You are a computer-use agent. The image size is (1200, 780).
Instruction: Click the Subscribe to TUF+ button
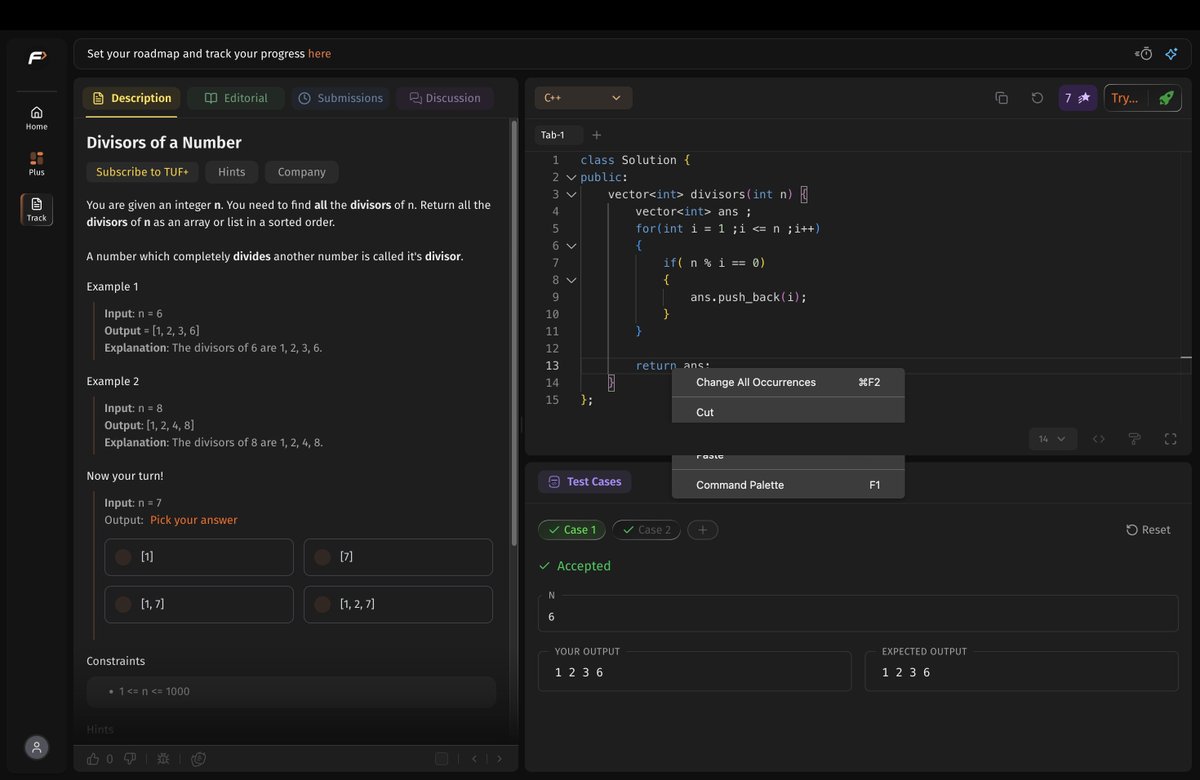pos(142,172)
